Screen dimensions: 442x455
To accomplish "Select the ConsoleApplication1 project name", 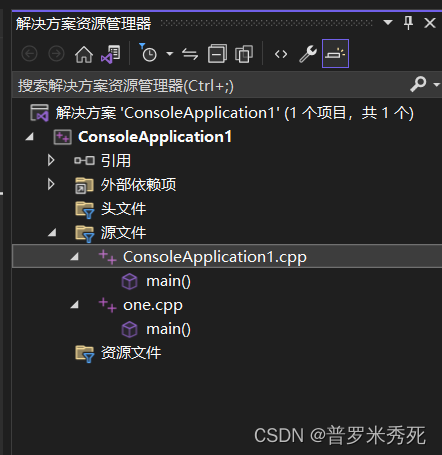I will click(155, 137).
